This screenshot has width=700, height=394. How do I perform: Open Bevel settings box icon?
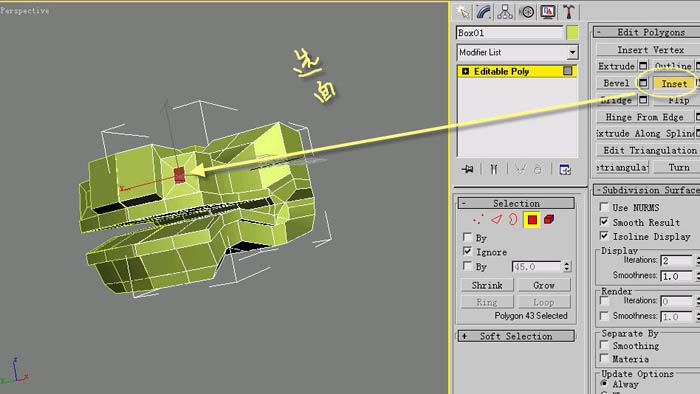tap(643, 83)
